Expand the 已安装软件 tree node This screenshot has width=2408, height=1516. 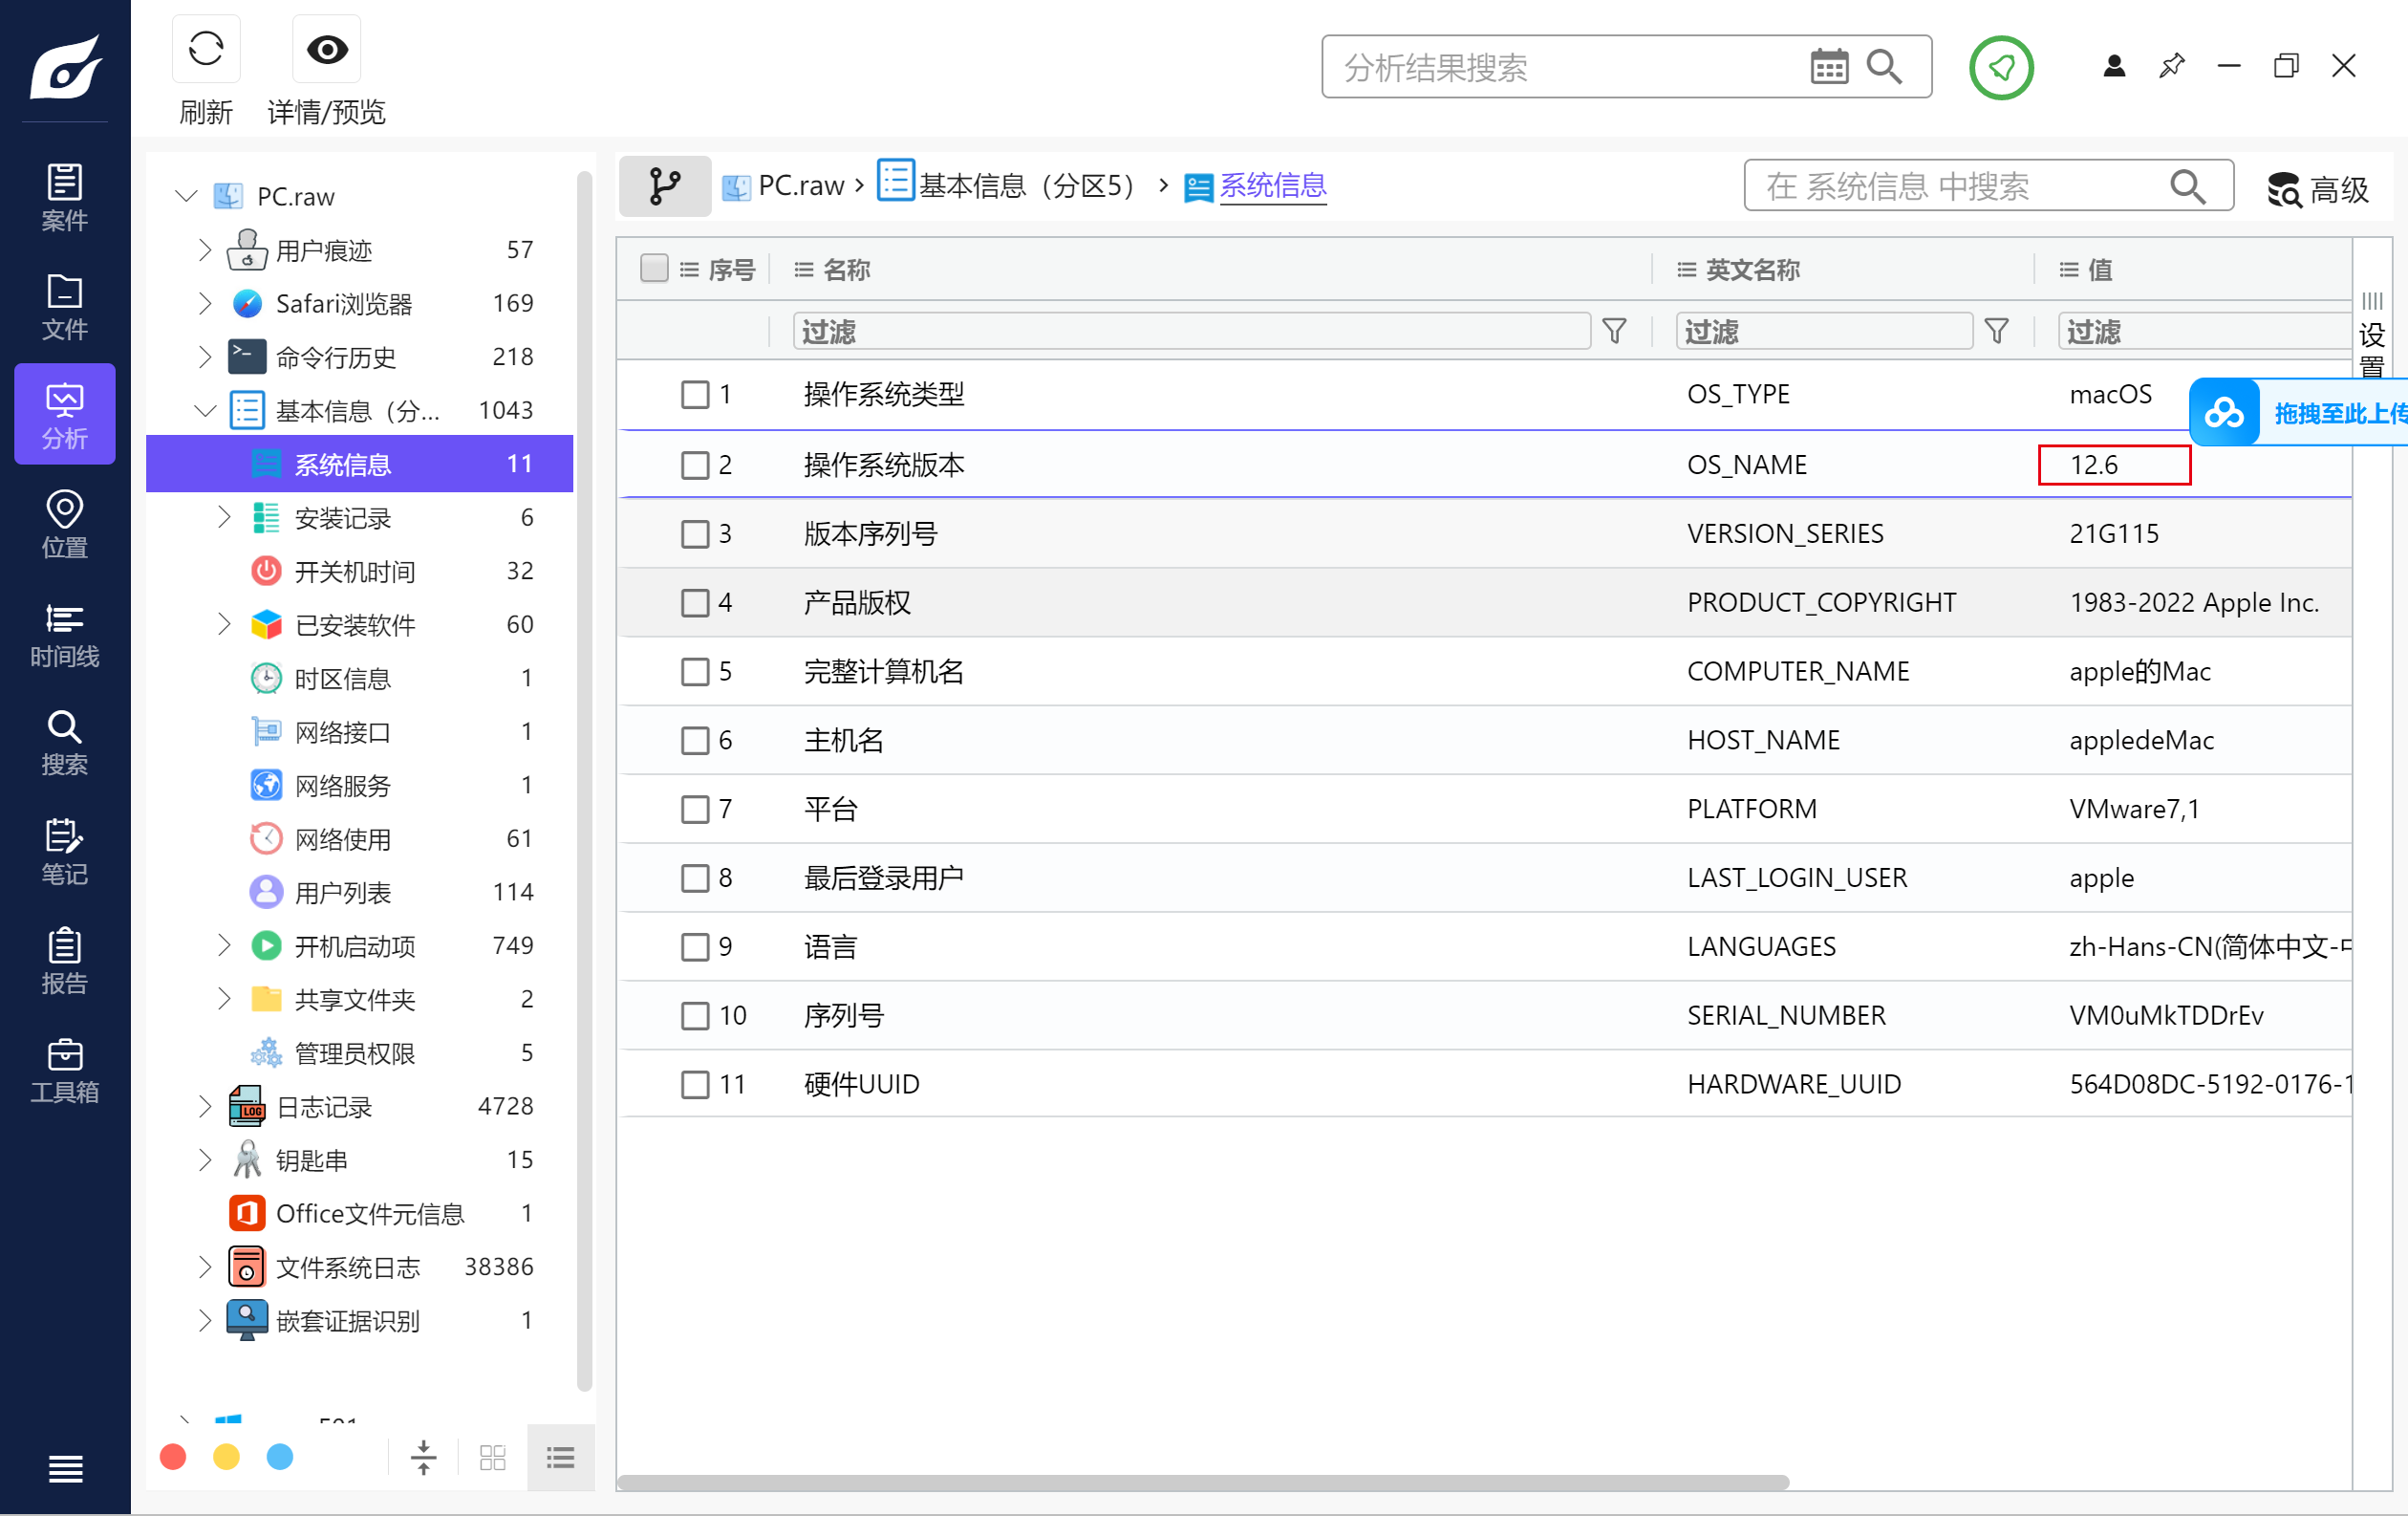coord(223,624)
